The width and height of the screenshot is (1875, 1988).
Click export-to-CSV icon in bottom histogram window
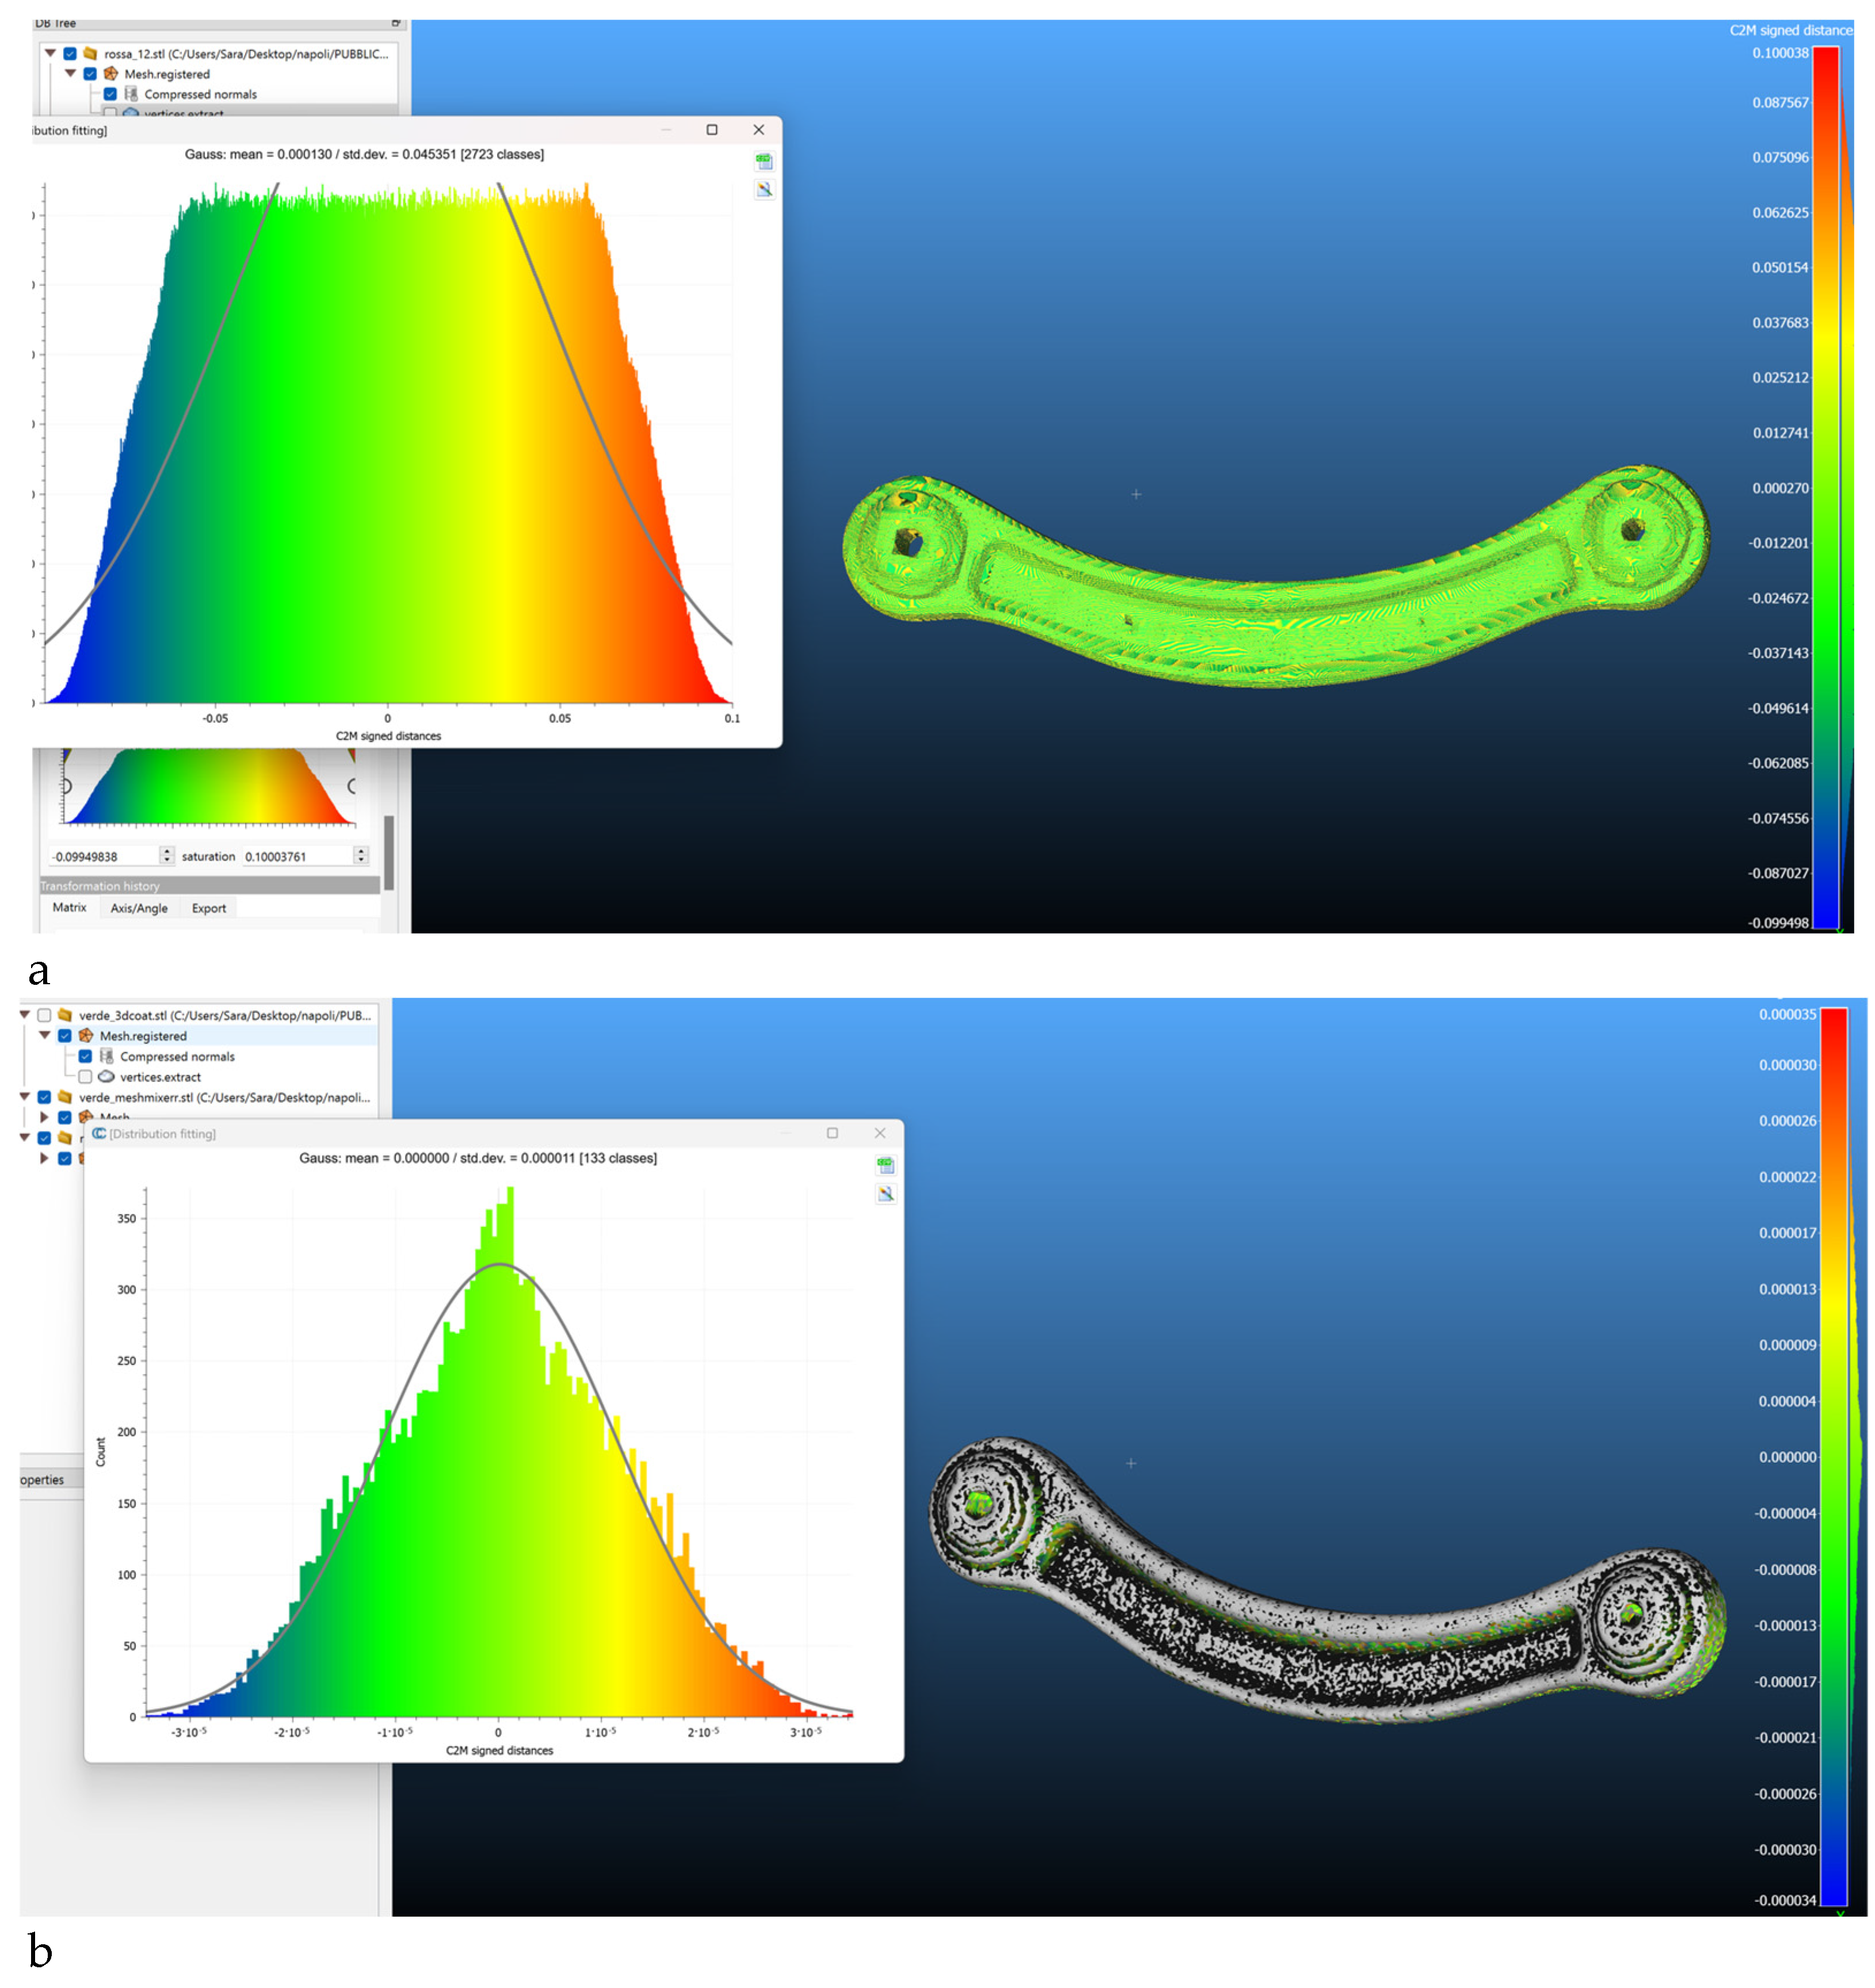(x=885, y=1164)
